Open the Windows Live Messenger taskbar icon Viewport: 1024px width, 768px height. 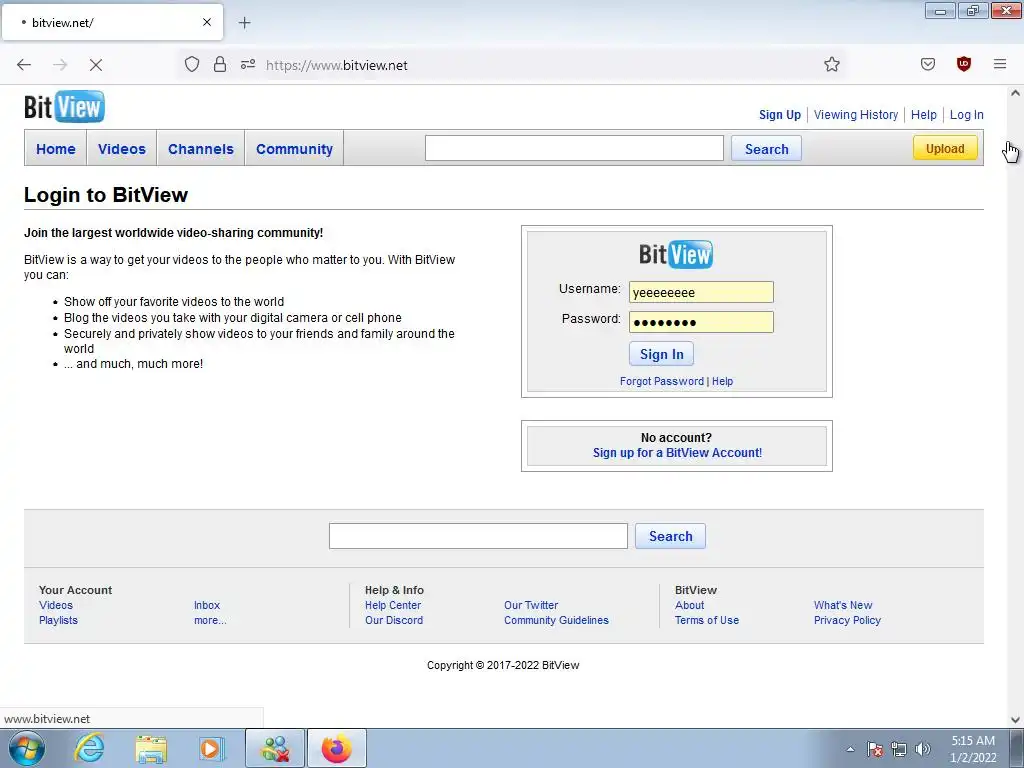pos(275,748)
